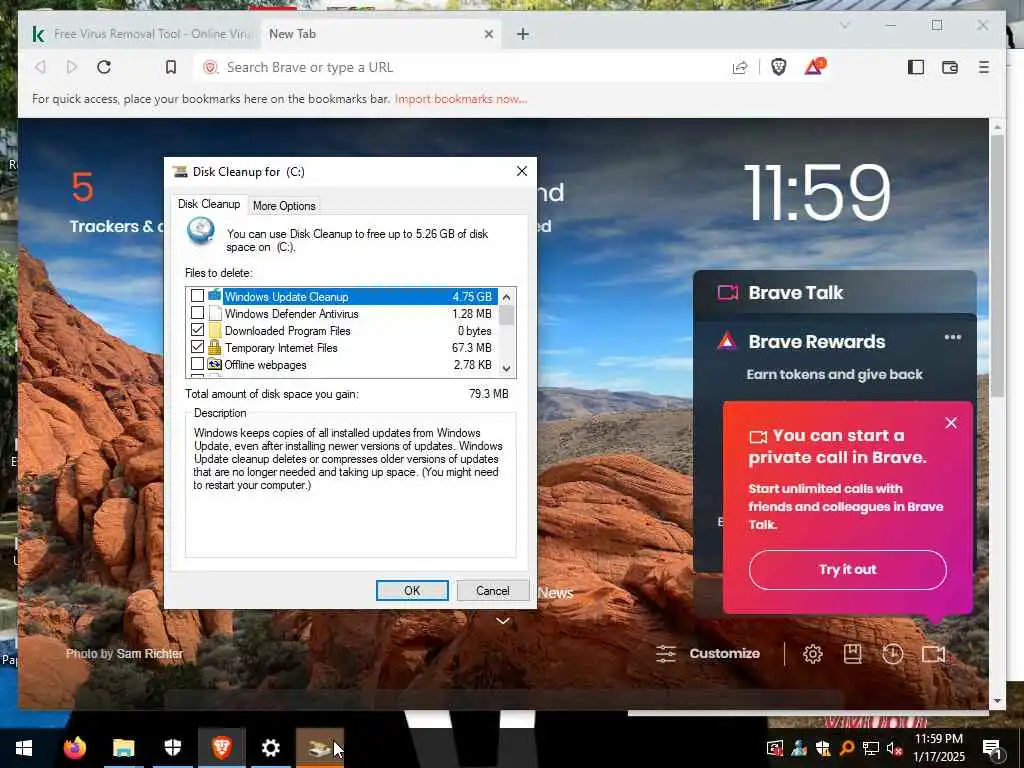Open the Brave Rewards card title
This screenshot has height=768, width=1024.
pyautogui.click(x=816, y=342)
